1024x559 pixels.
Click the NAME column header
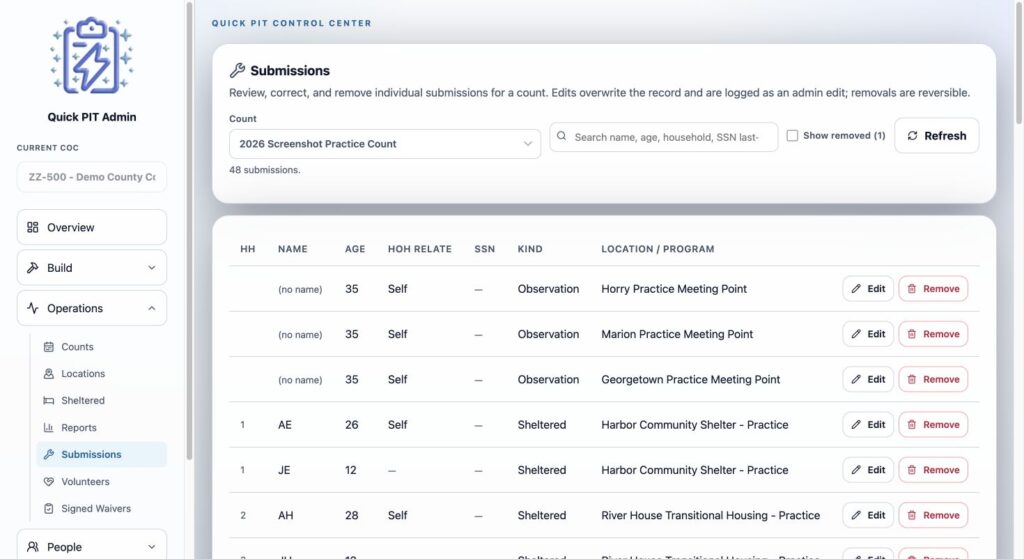(293, 249)
